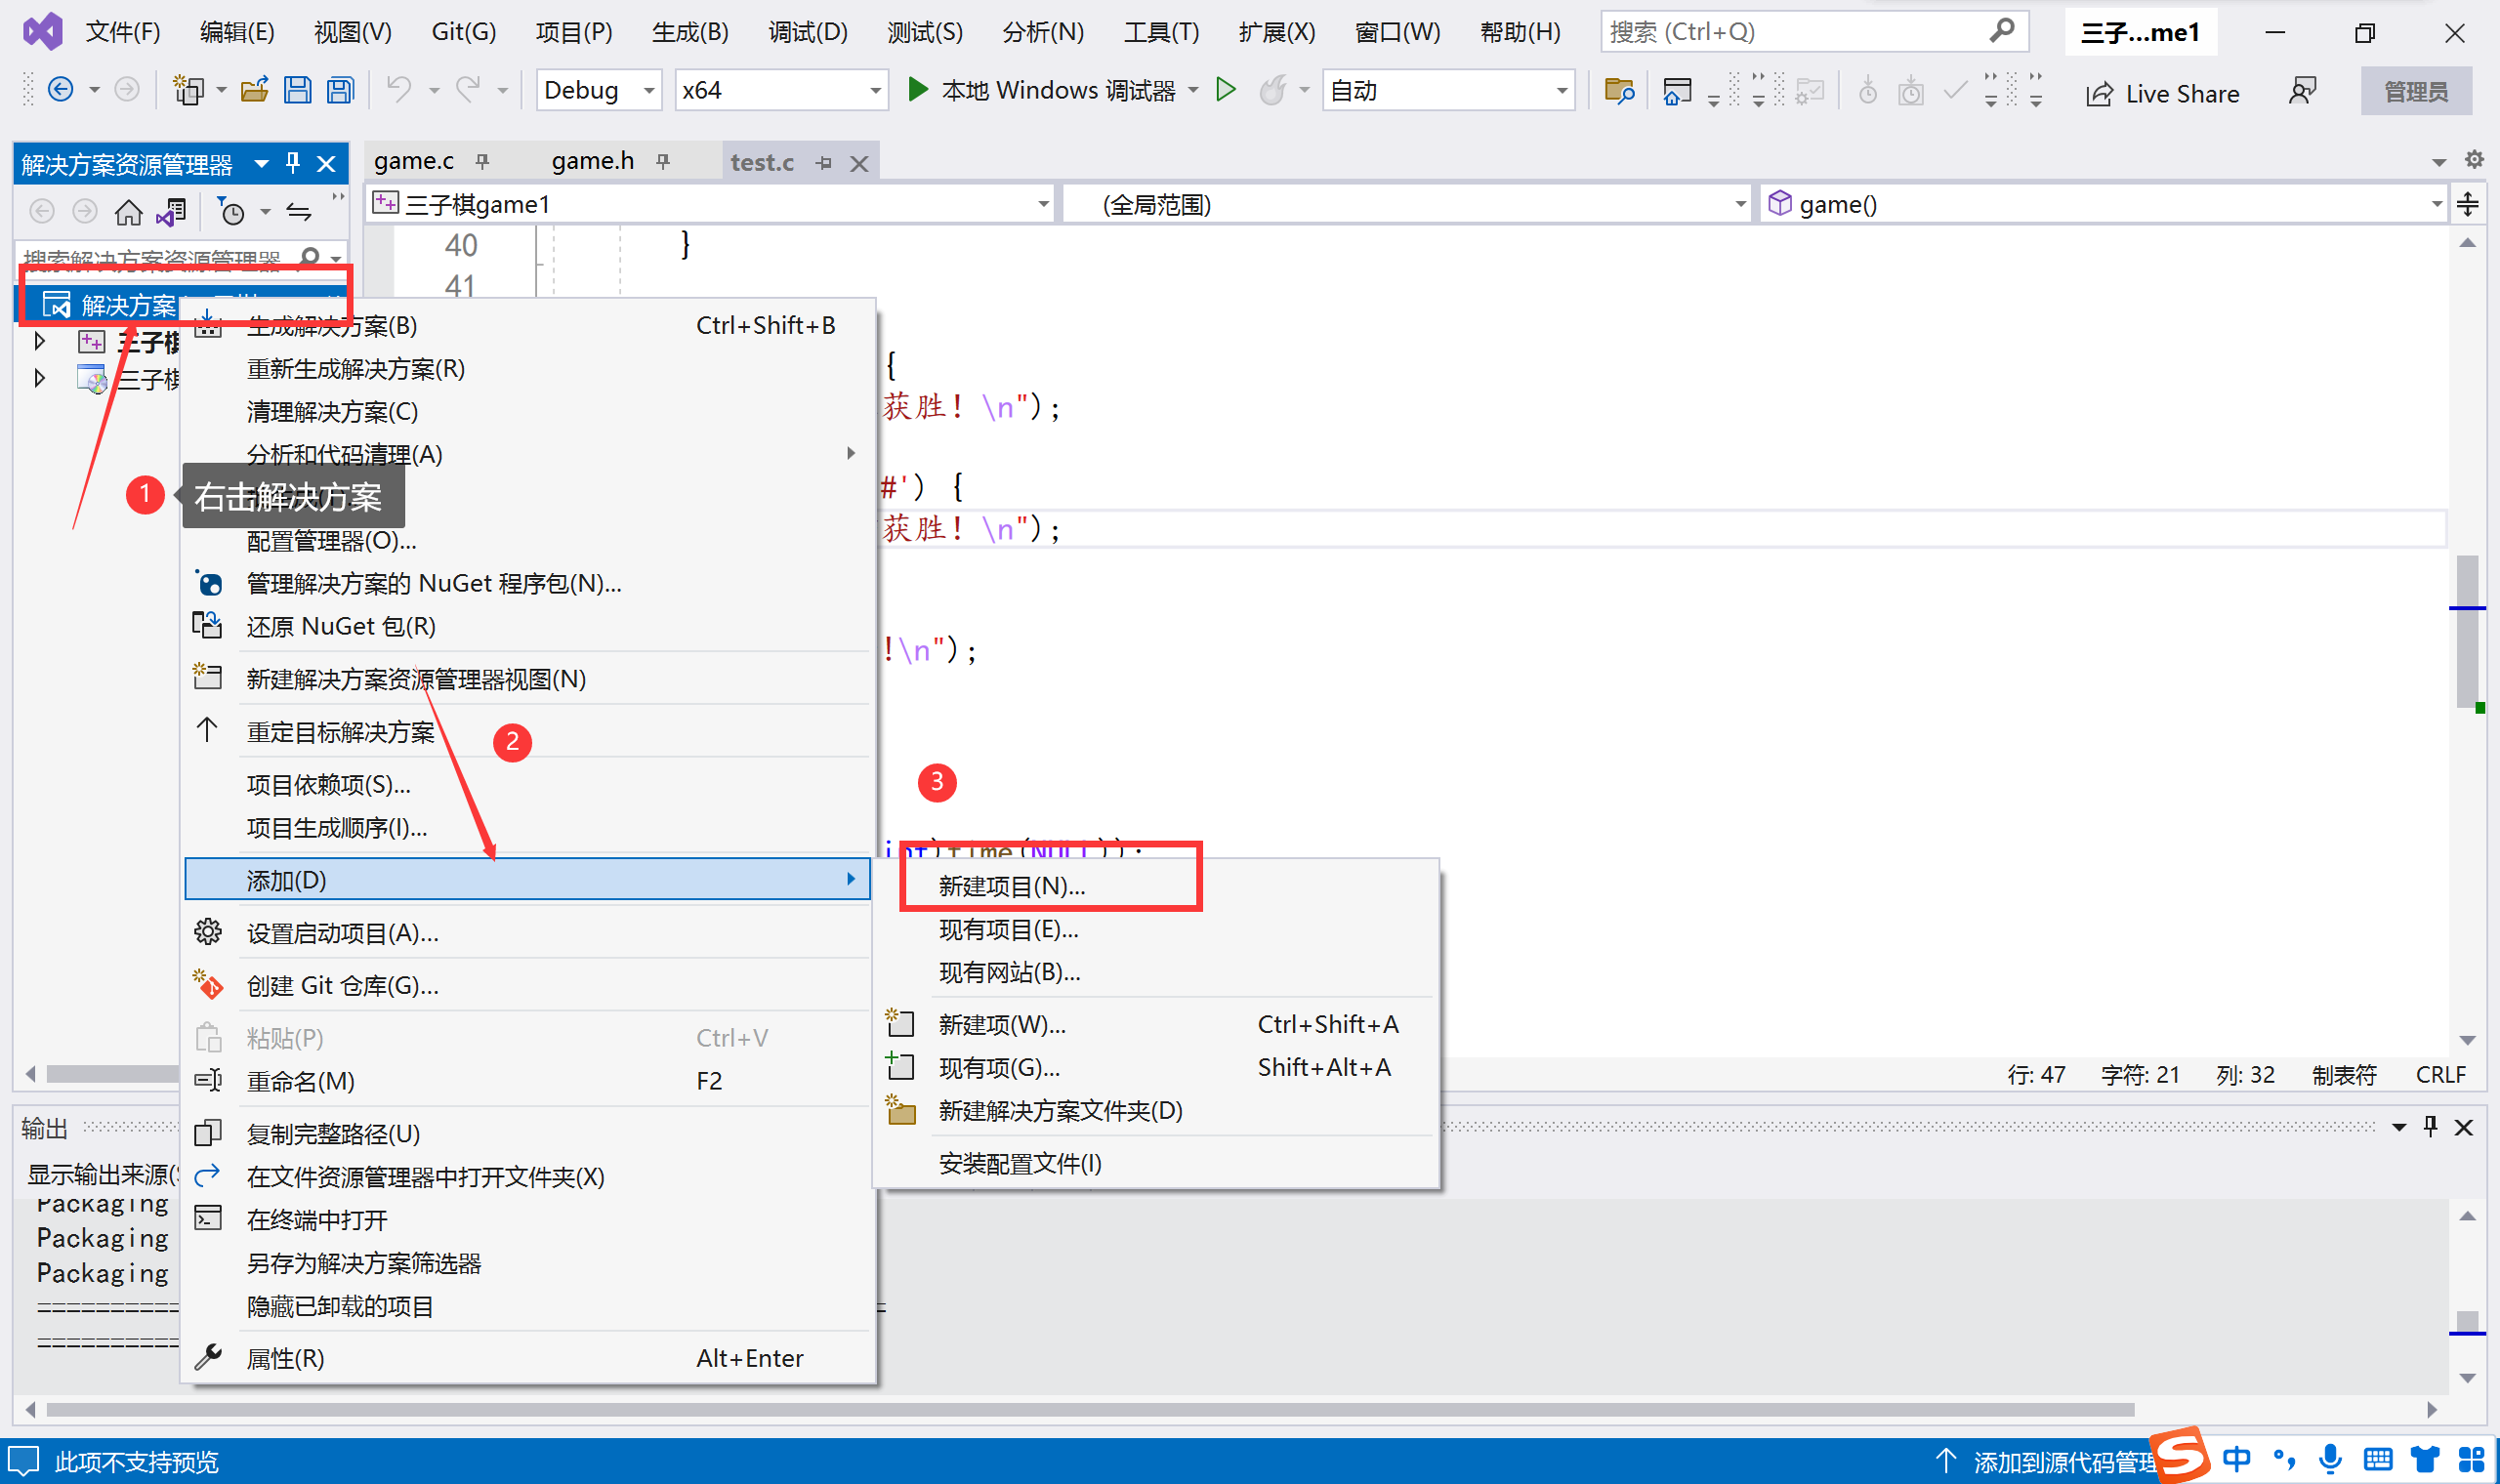The height and width of the screenshot is (1484, 2500).
Task: Expand the first 三子棋 project tree node
Action: pos(39,341)
